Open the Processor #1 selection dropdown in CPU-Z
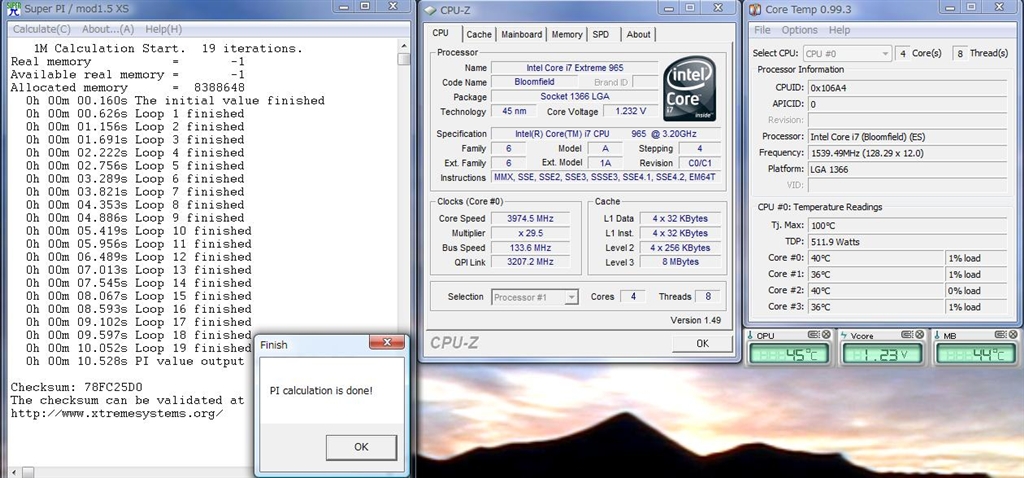The height and width of the screenshot is (478, 1024). click(534, 297)
